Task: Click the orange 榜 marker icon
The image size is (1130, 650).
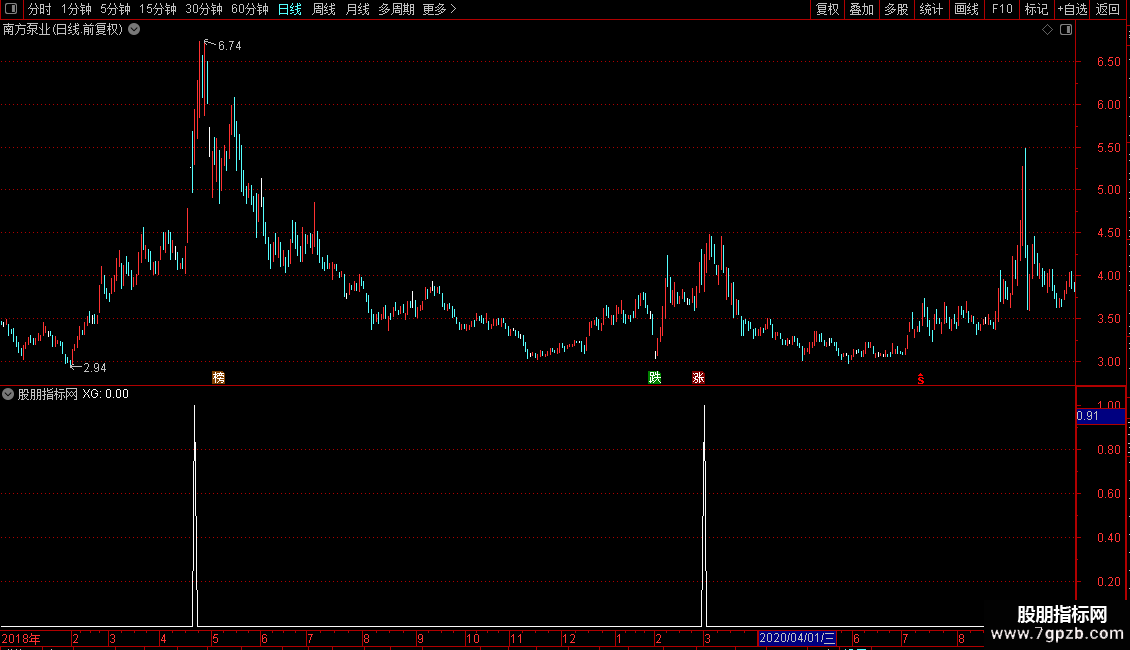Action: tap(218, 378)
